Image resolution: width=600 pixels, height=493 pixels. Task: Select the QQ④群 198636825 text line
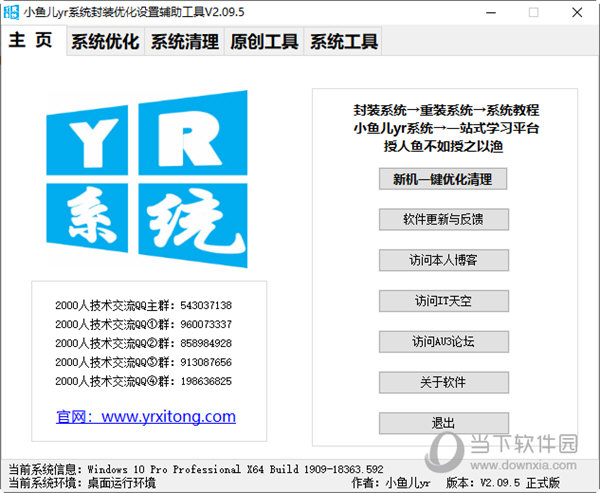point(143,381)
